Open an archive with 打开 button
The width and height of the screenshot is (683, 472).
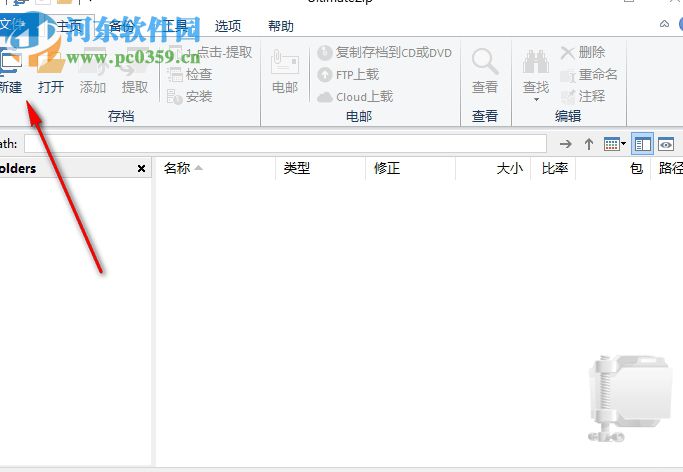51,70
